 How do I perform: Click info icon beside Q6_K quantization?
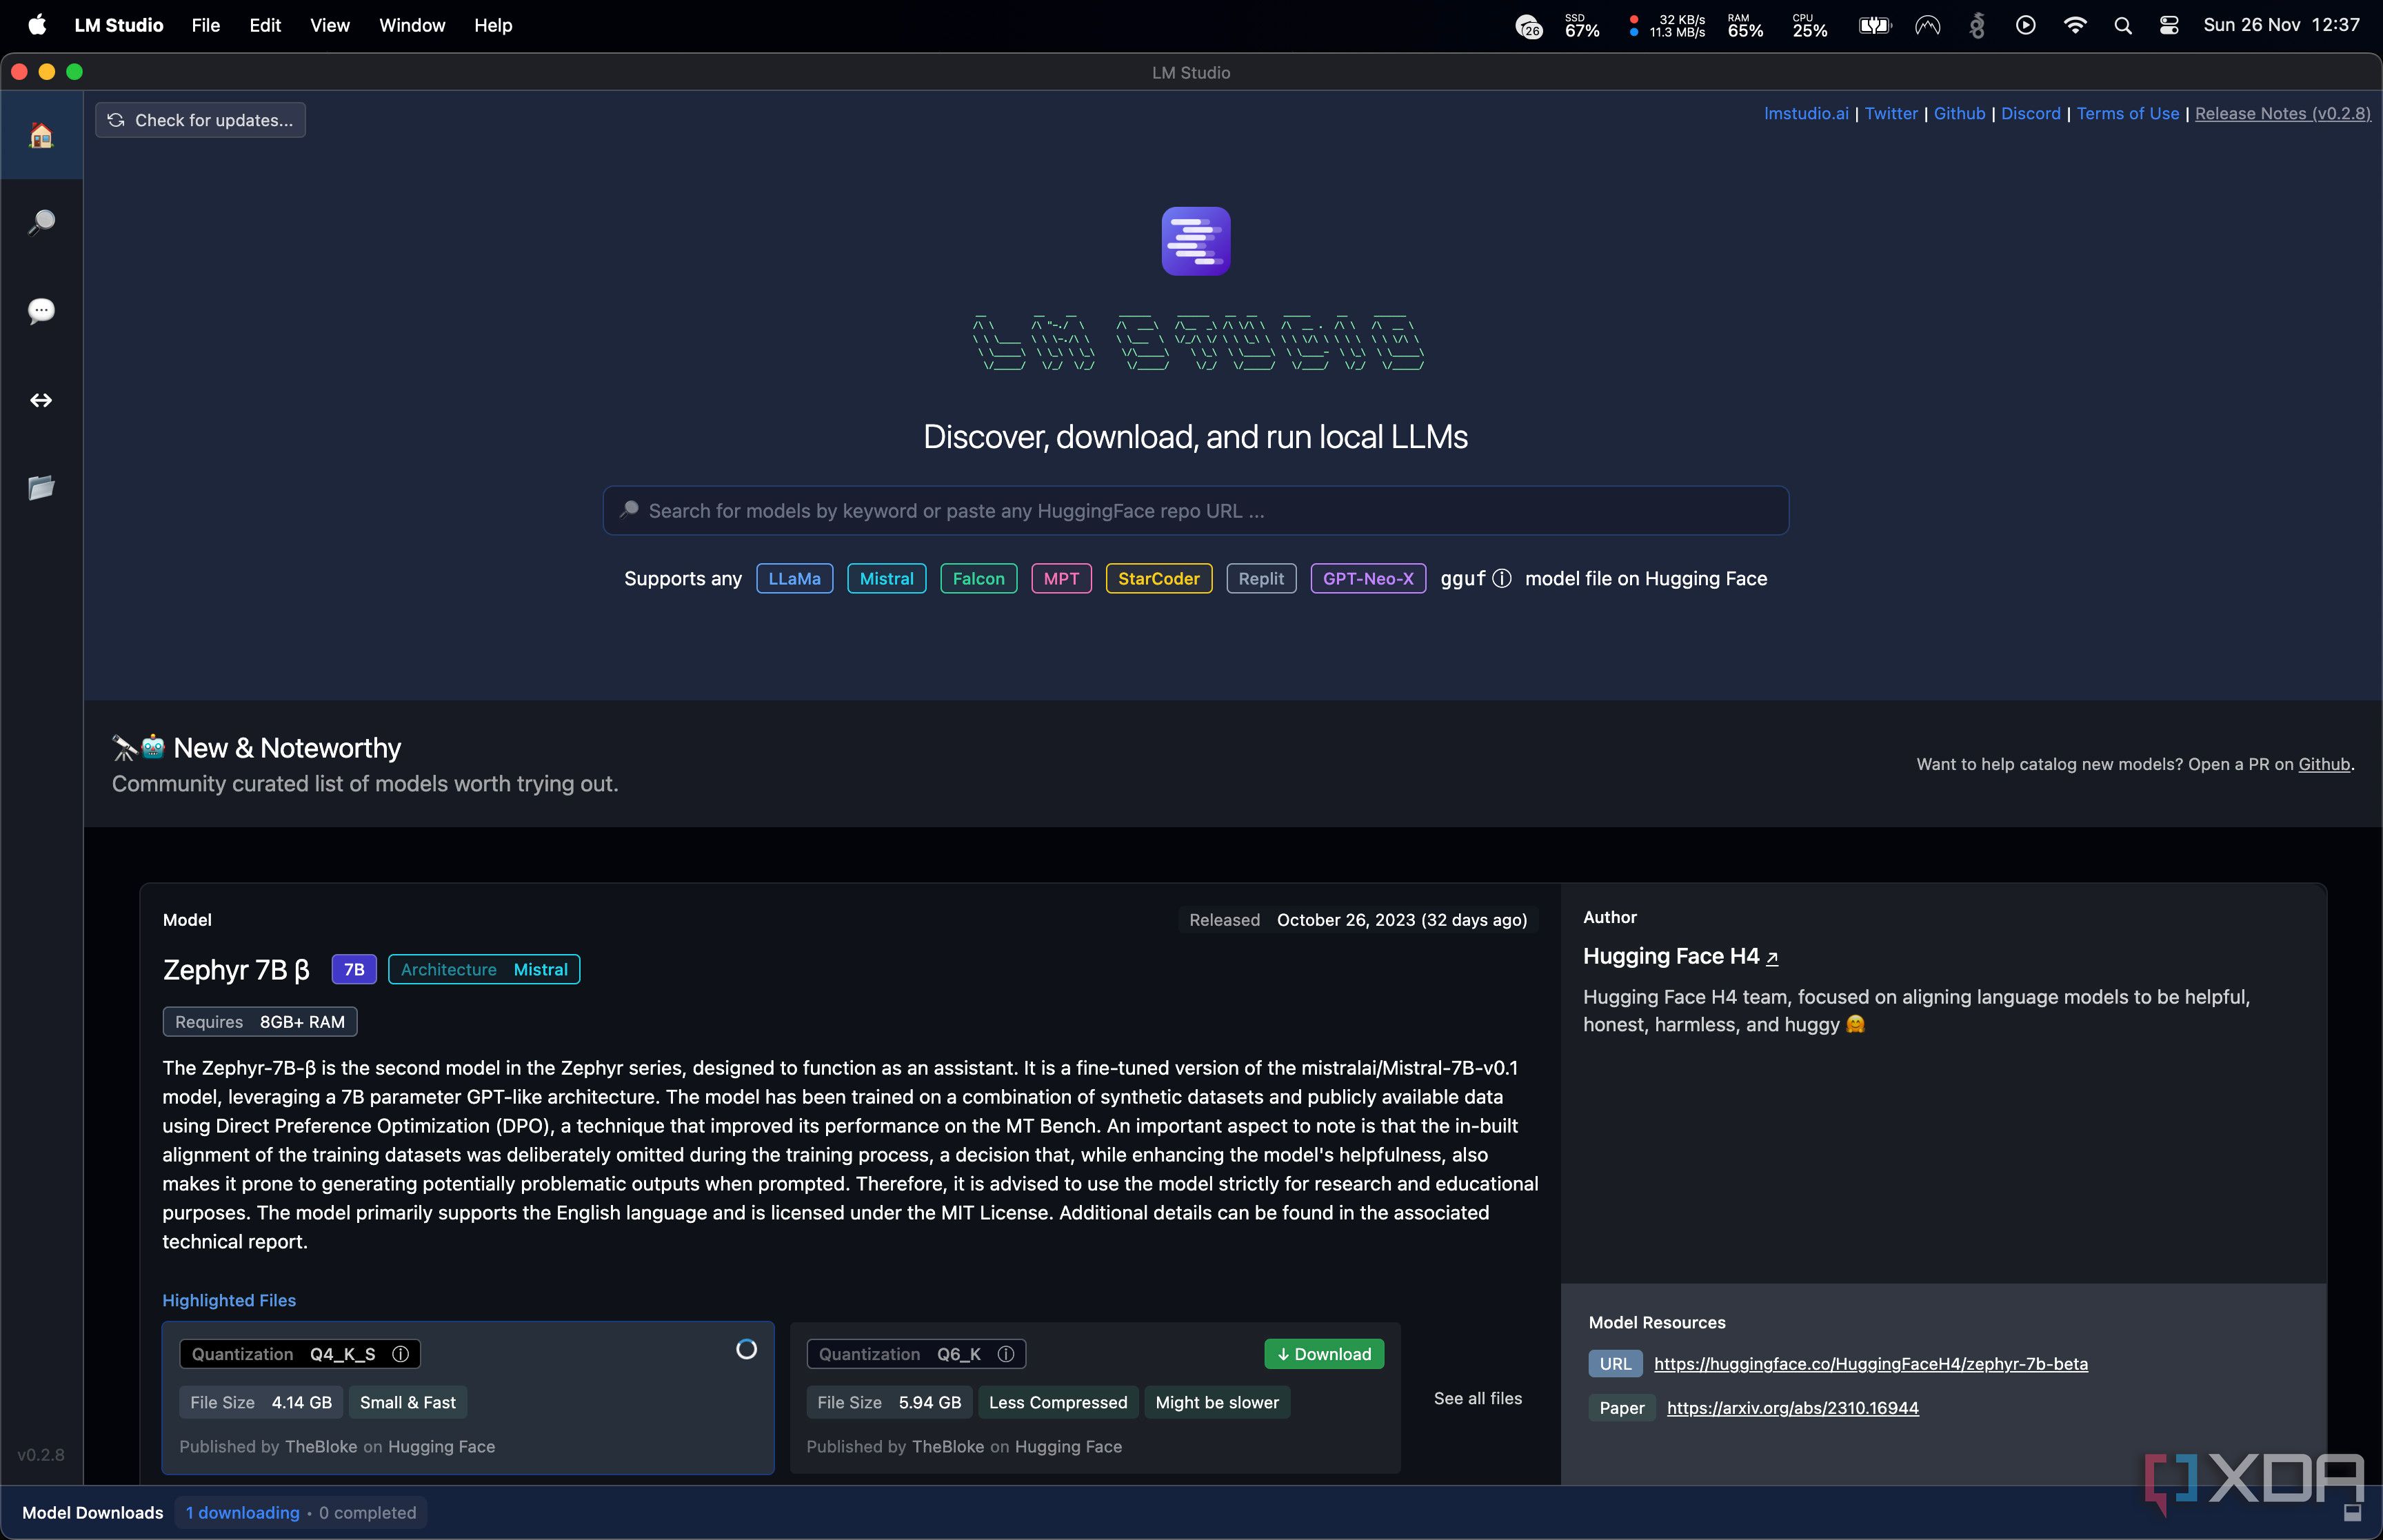click(x=1006, y=1354)
